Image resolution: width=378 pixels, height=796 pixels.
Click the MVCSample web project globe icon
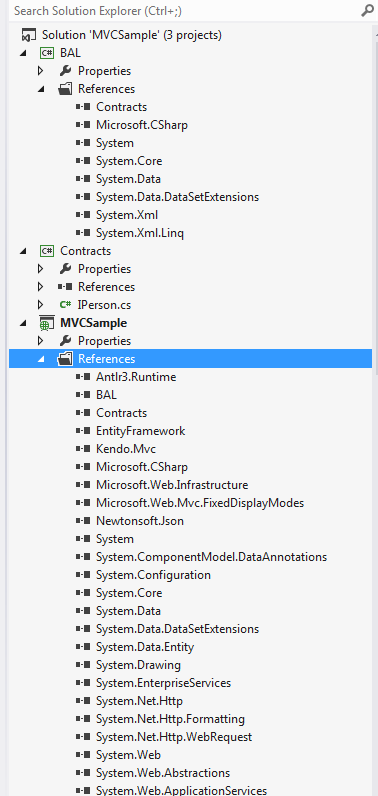(x=47, y=323)
